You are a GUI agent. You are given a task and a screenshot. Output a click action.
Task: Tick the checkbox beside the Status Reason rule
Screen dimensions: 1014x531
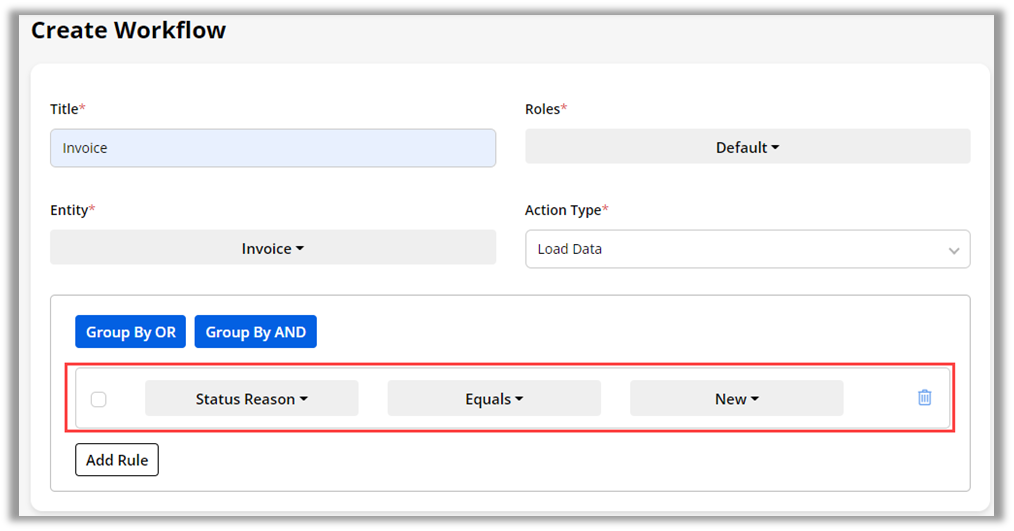coord(99,399)
